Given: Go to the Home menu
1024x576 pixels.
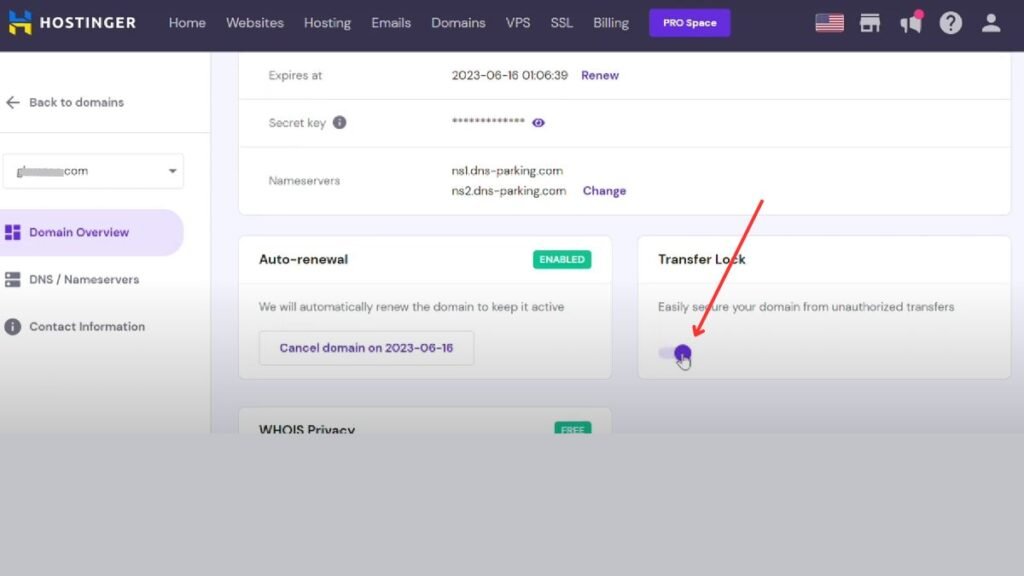Looking at the screenshot, I should click(187, 23).
